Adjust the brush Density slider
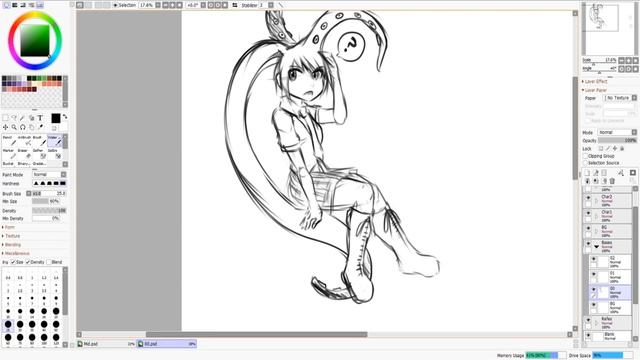 49,211
